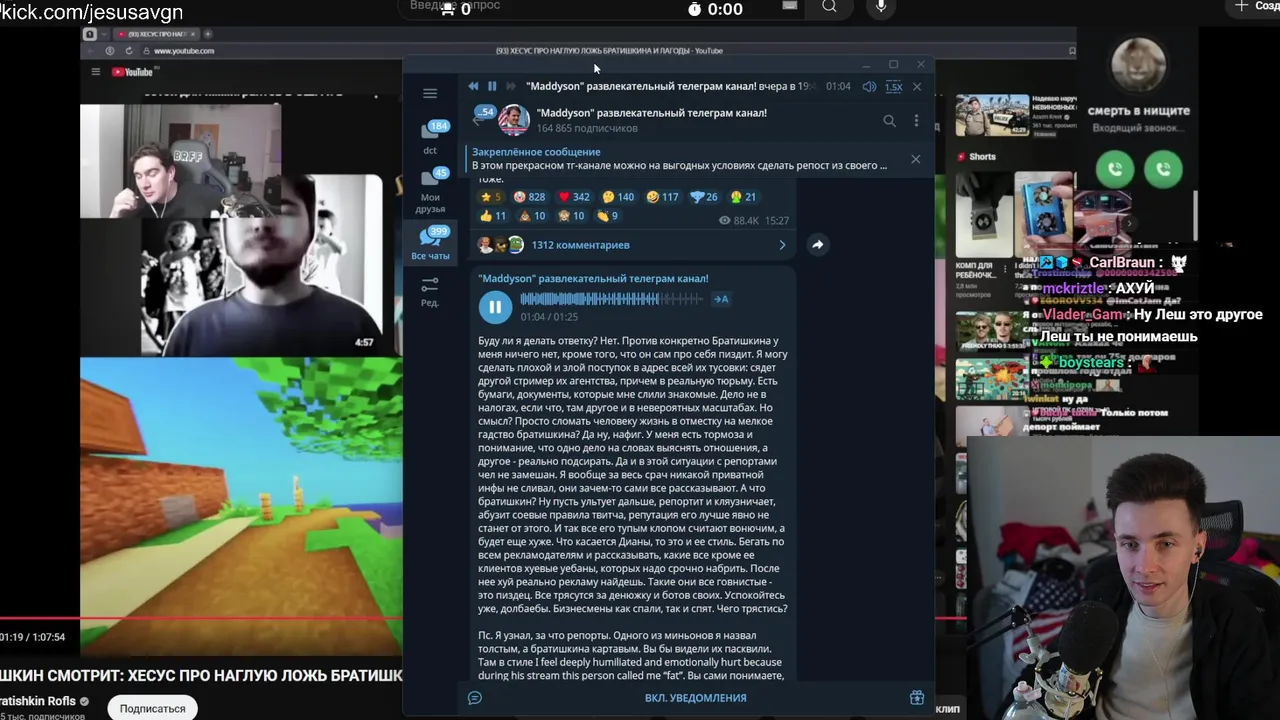Toggle the heart reaction with 342

pos(574,197)
